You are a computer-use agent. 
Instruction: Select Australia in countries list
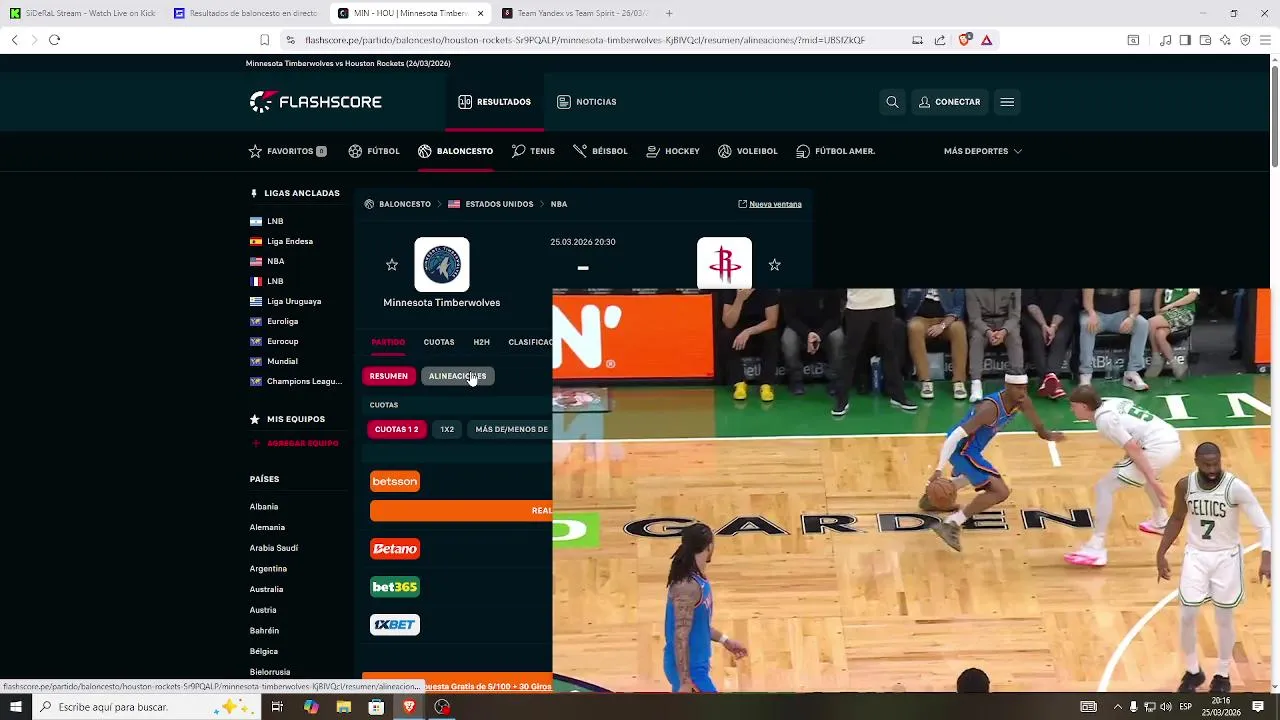266,589
